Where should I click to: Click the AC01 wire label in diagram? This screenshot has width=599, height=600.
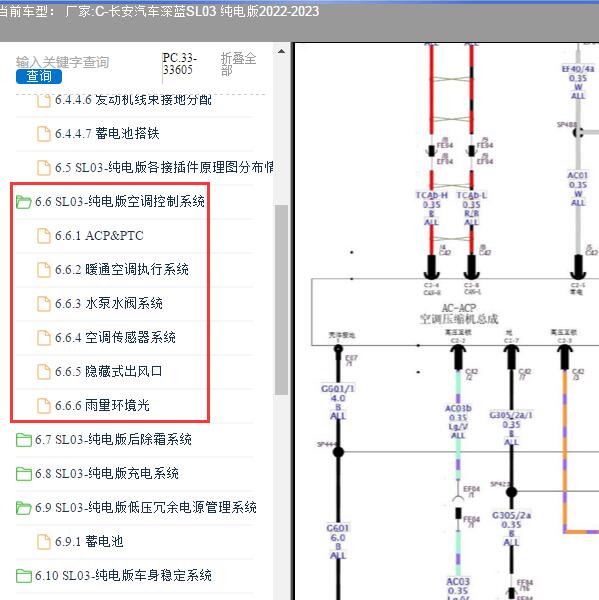tap(578, 175)
